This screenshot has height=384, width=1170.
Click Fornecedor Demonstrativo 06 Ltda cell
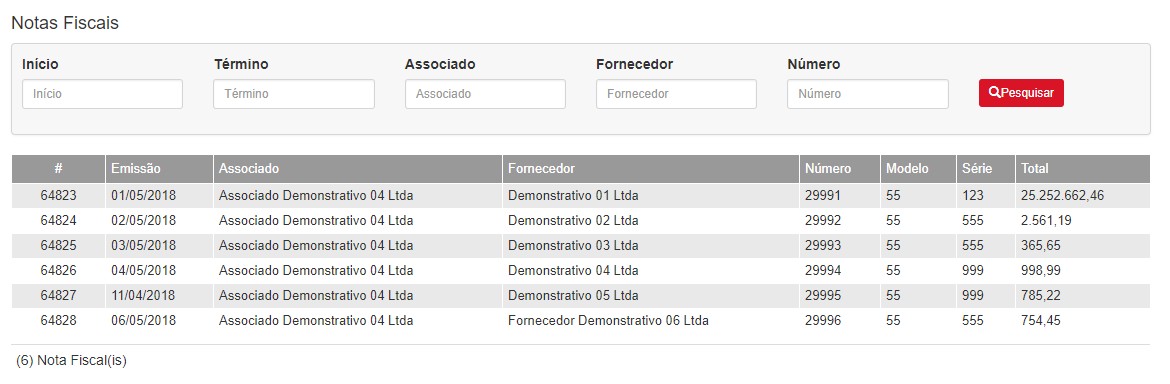click(608, 321)
